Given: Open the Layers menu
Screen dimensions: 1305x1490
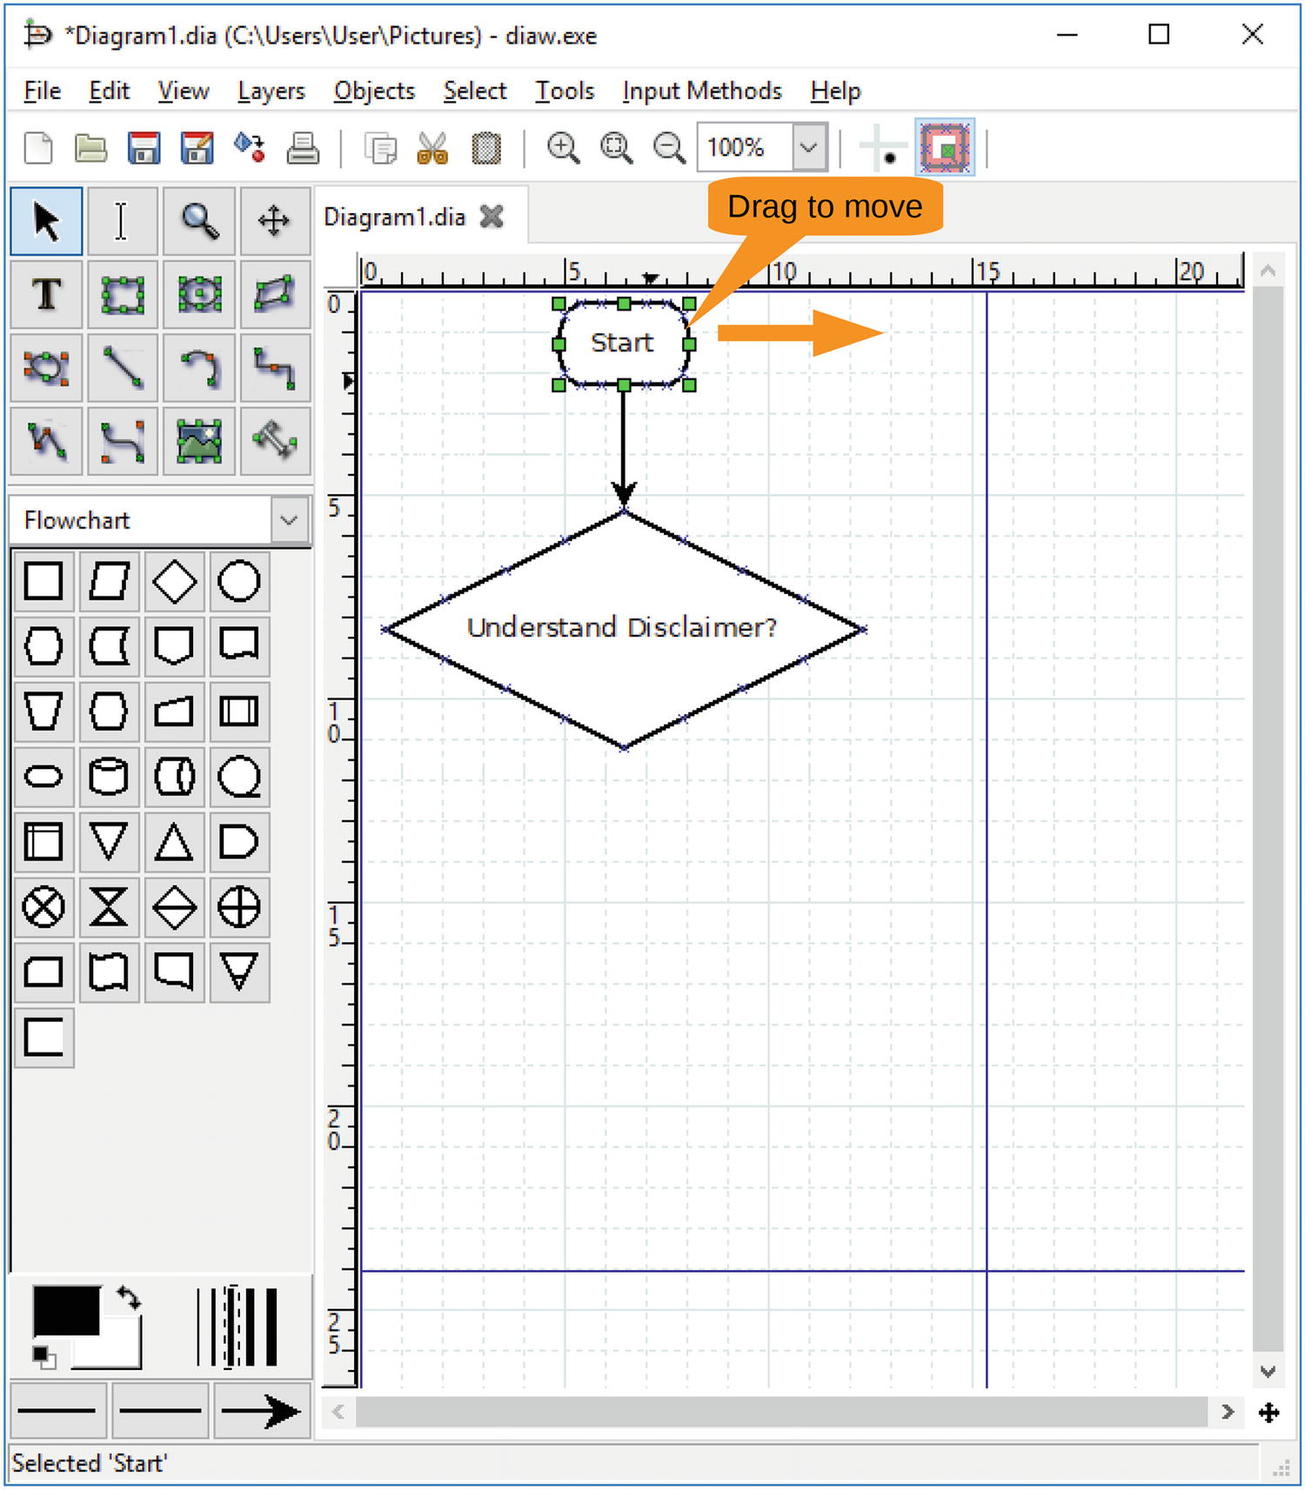Looking at the screenshot, I should click(x=271, y=91).
